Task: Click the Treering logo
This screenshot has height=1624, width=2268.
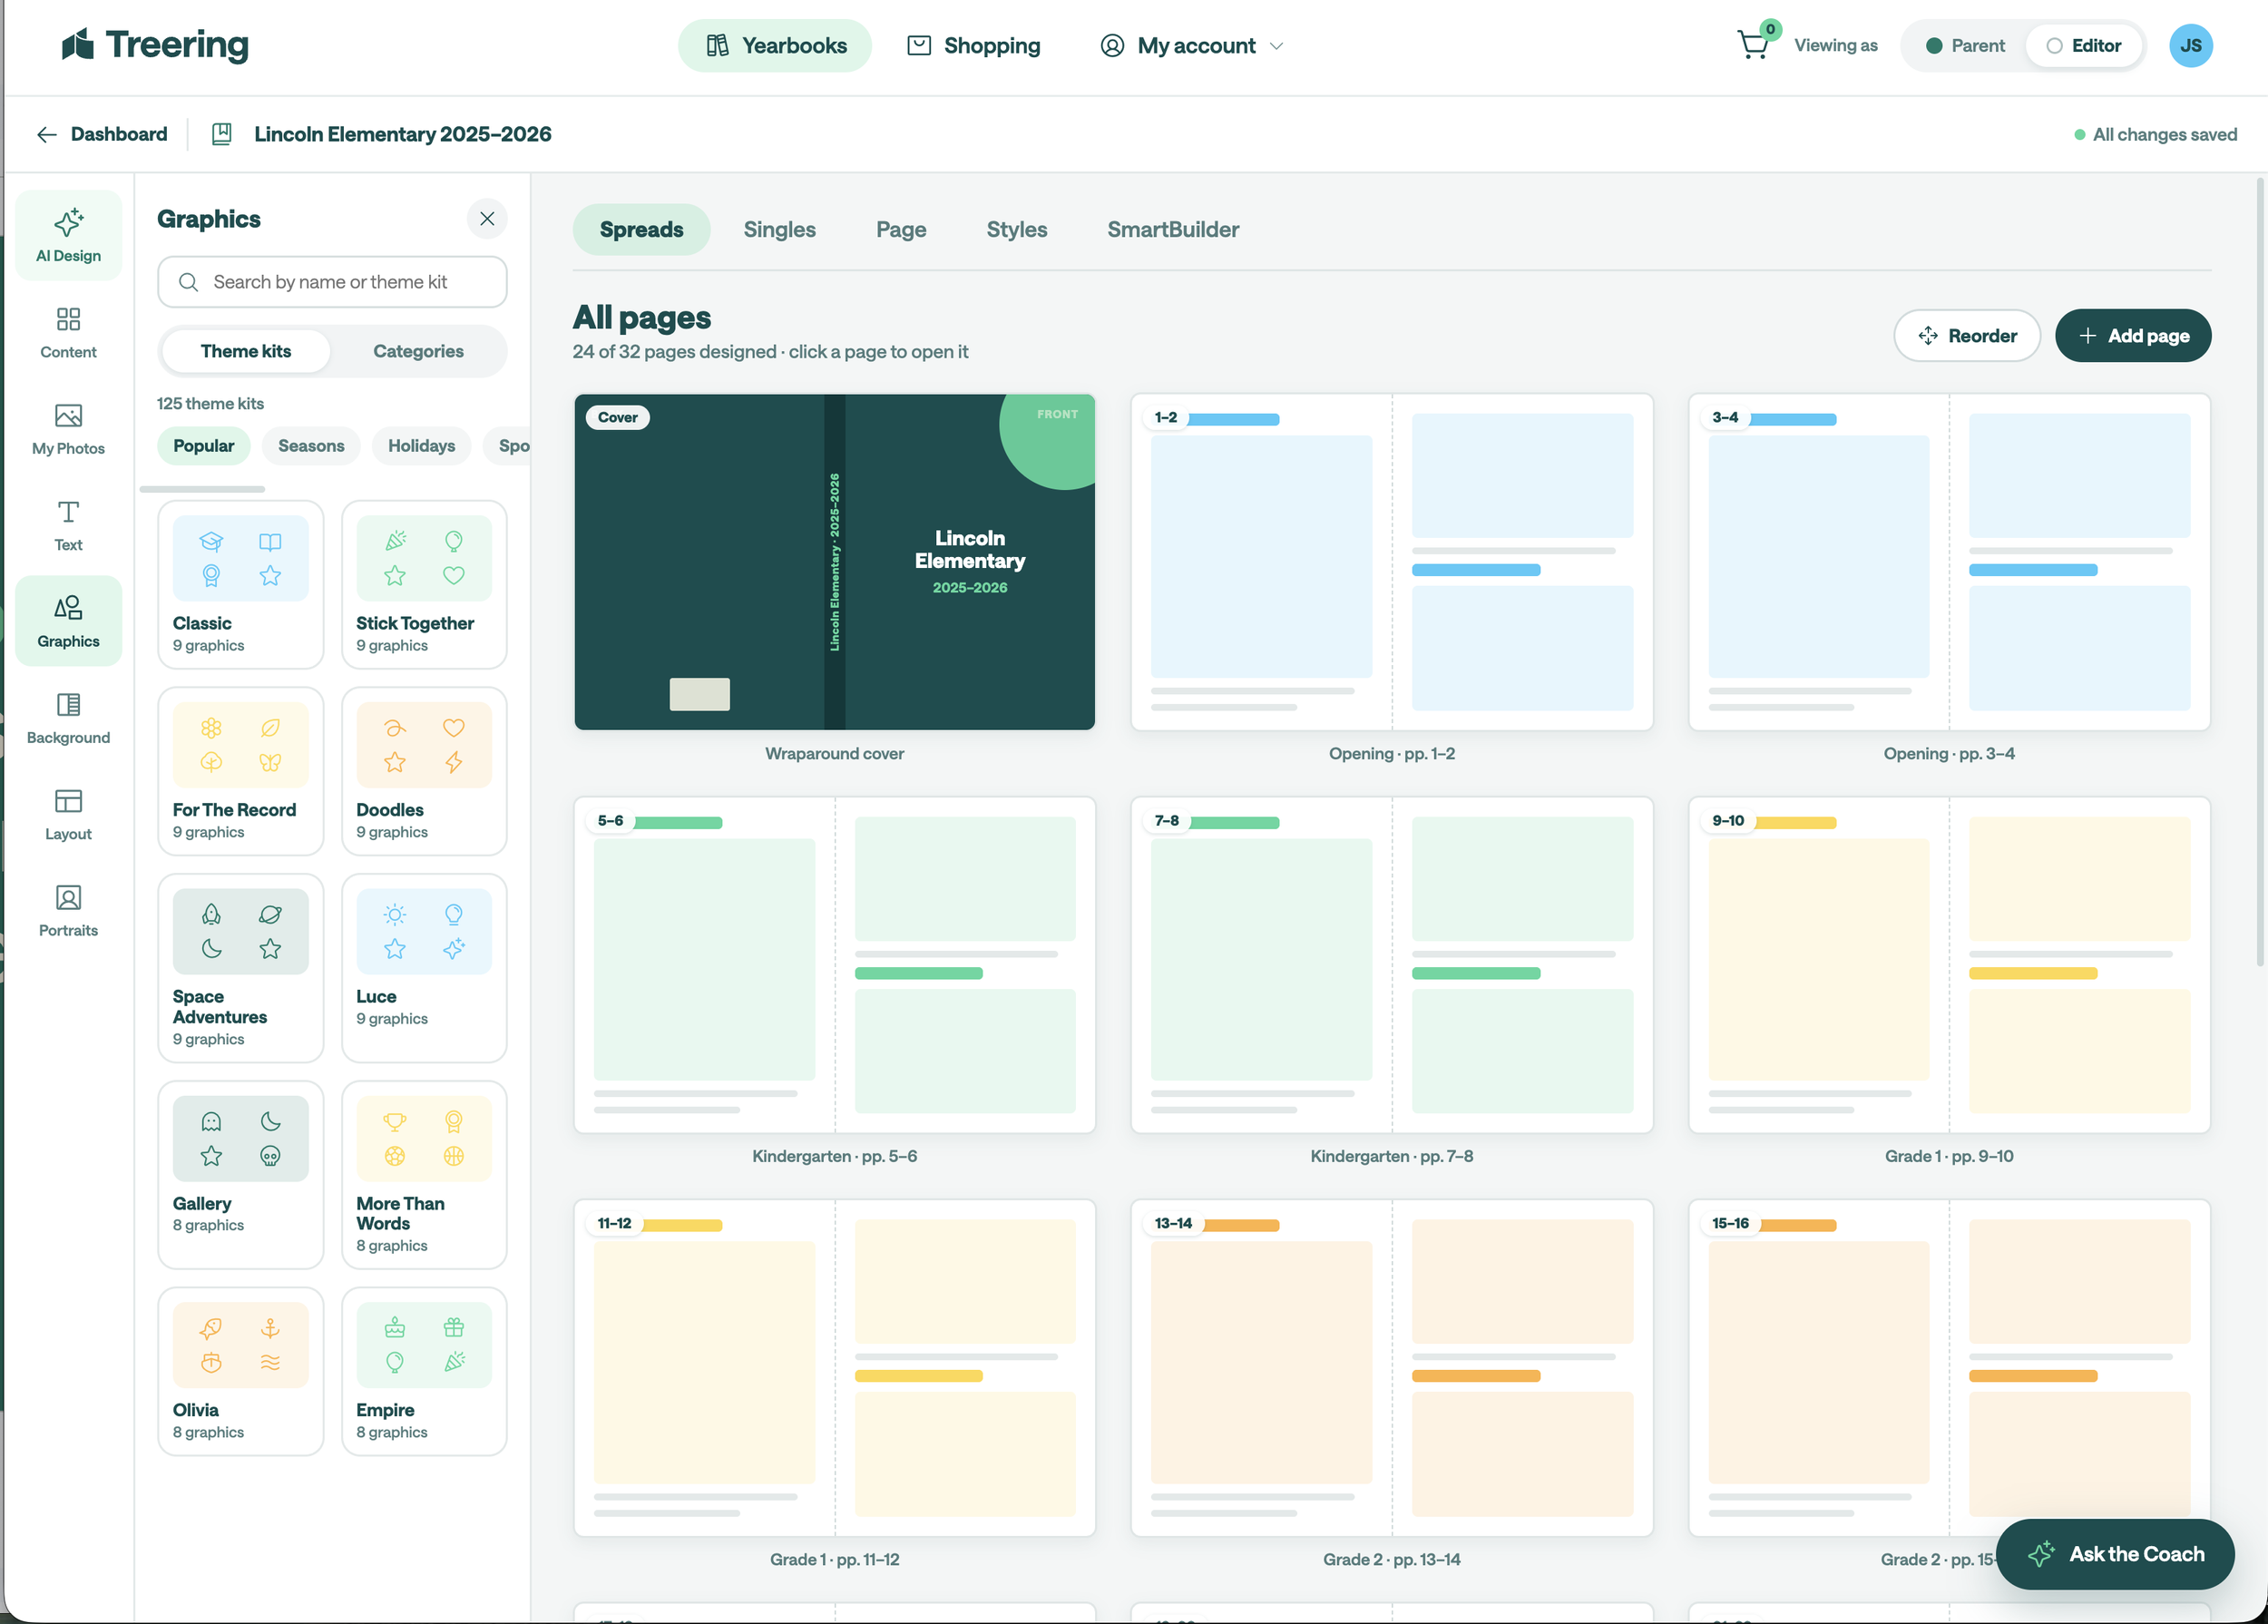Action: [x=155, y=45]
